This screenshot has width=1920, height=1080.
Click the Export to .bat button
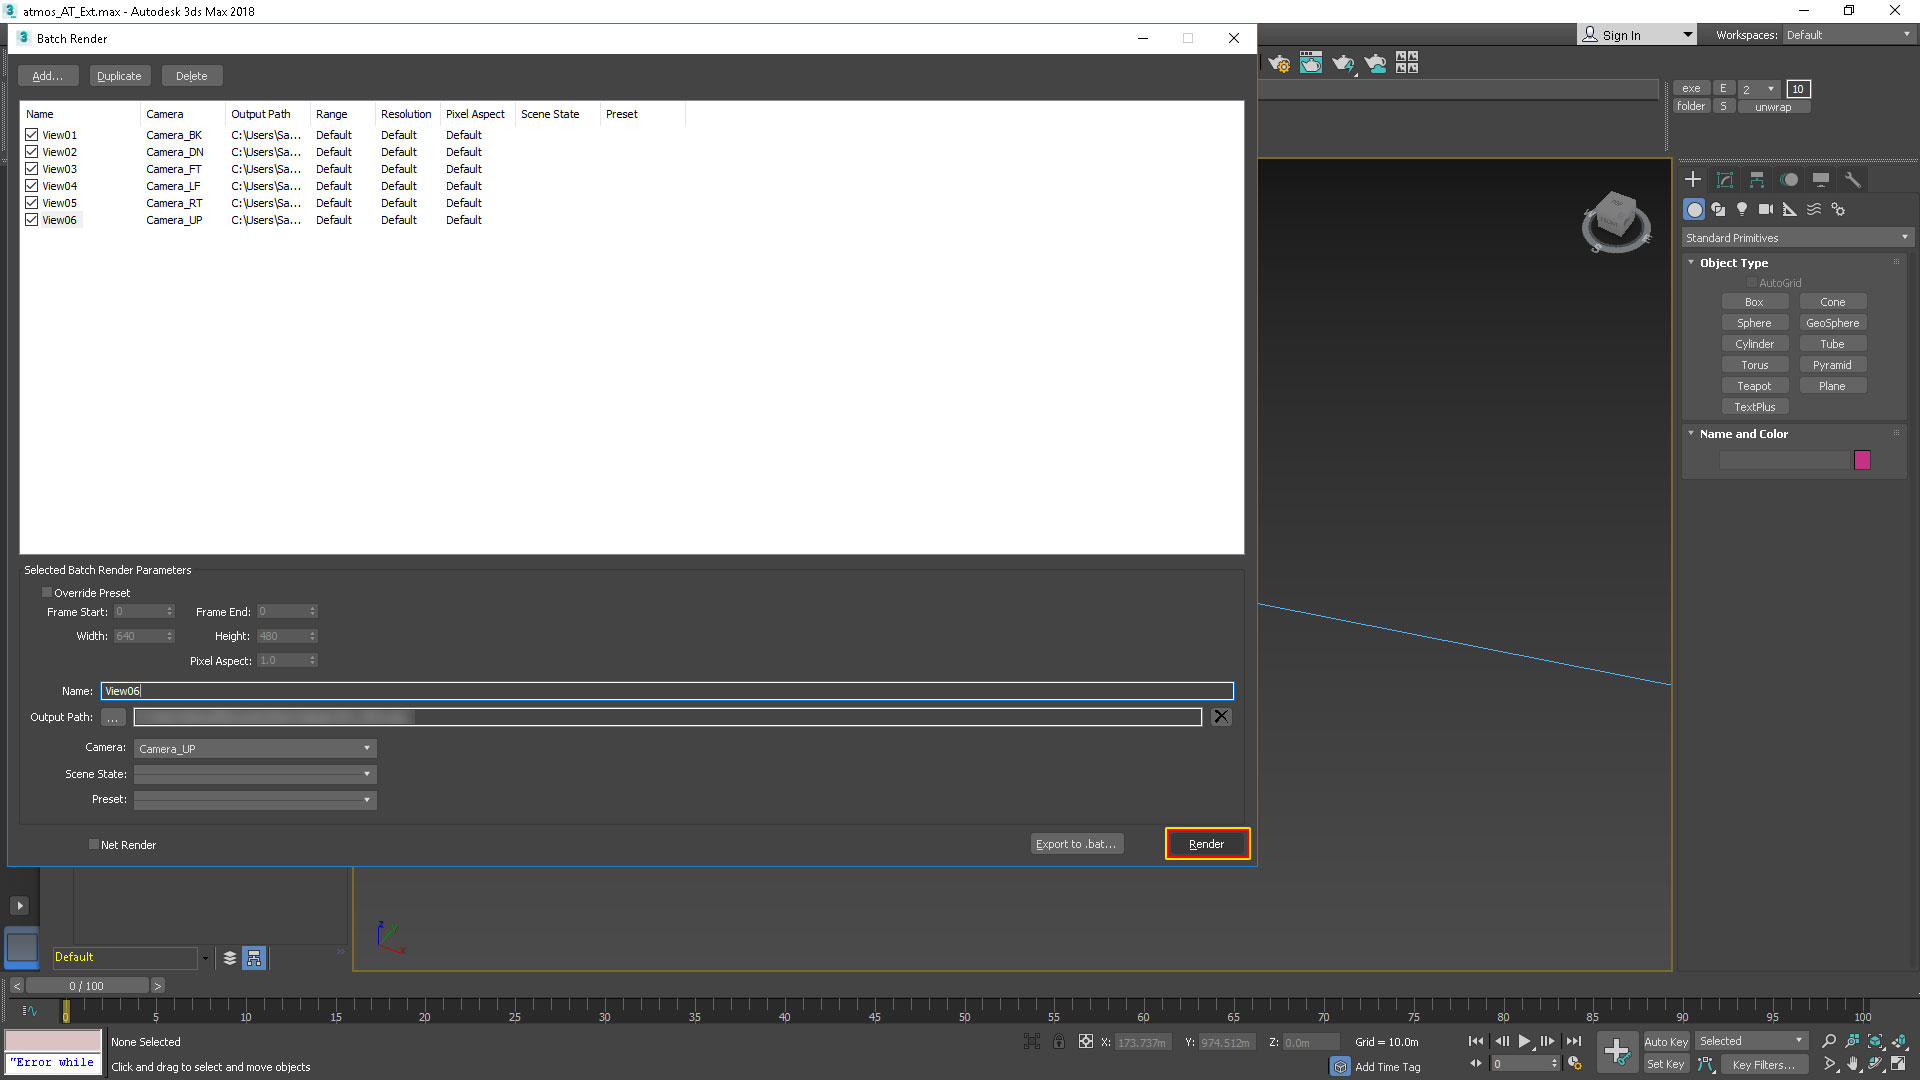(1076, 844)
